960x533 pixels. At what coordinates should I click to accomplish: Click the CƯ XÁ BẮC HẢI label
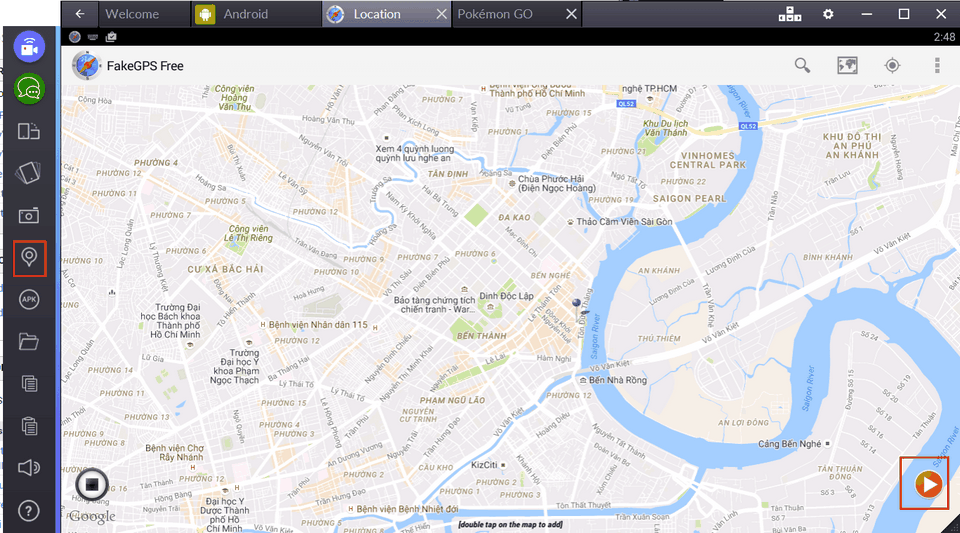point(225,269)
